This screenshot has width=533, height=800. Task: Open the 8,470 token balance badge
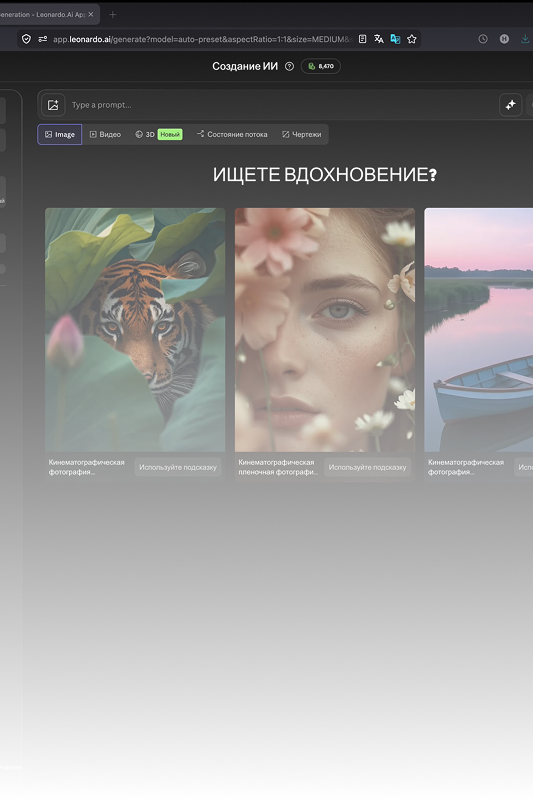[321, 66]
